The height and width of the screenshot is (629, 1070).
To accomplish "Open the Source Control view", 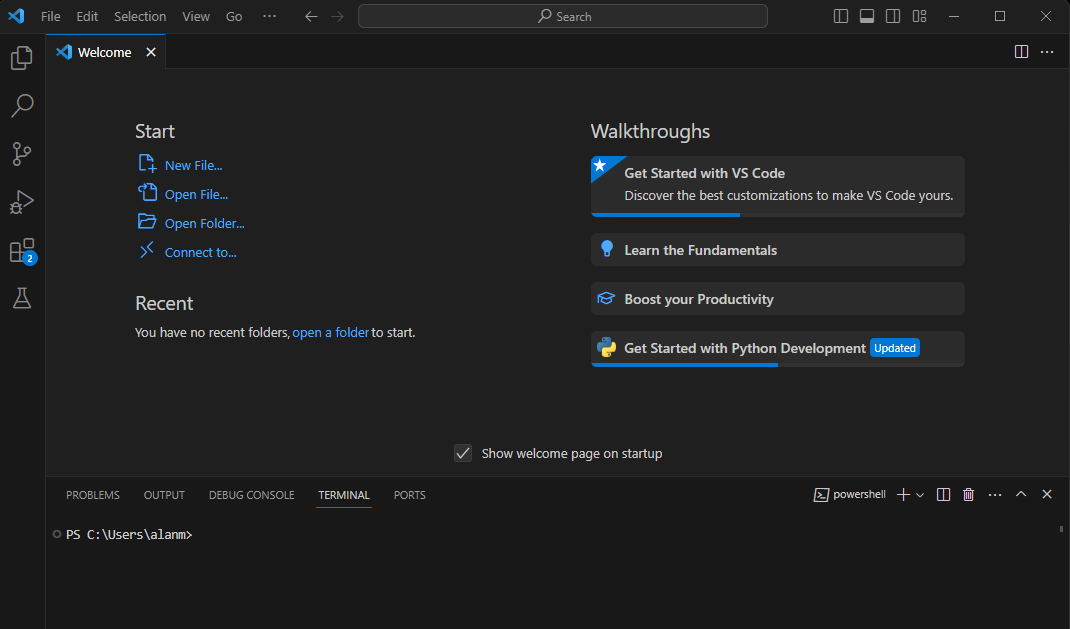I will click(x=22, y=154).
